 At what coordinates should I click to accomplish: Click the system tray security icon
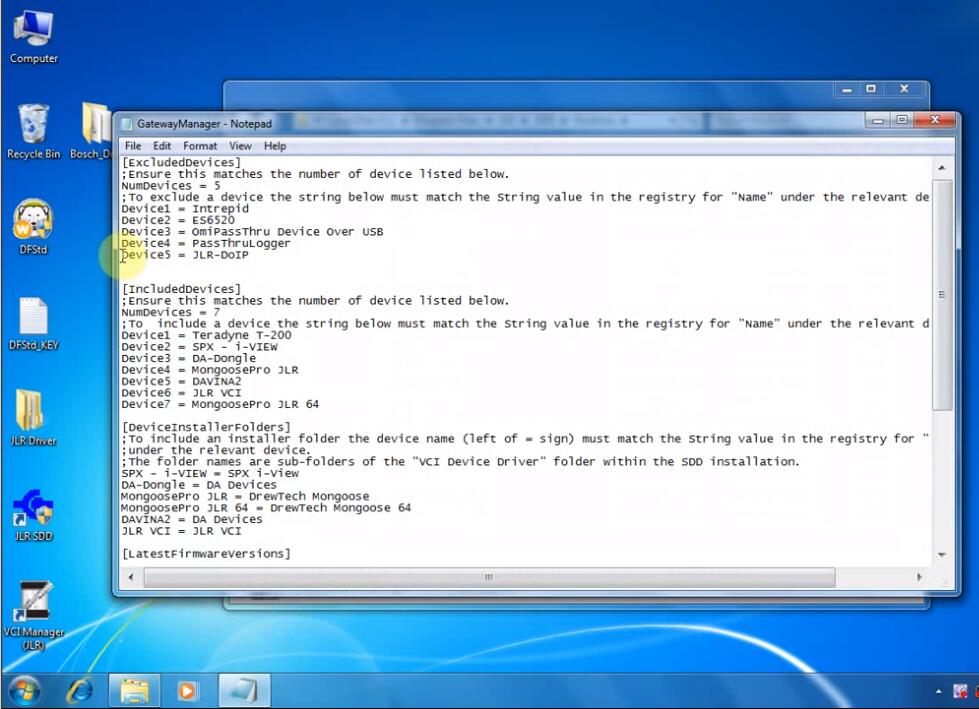960,692
